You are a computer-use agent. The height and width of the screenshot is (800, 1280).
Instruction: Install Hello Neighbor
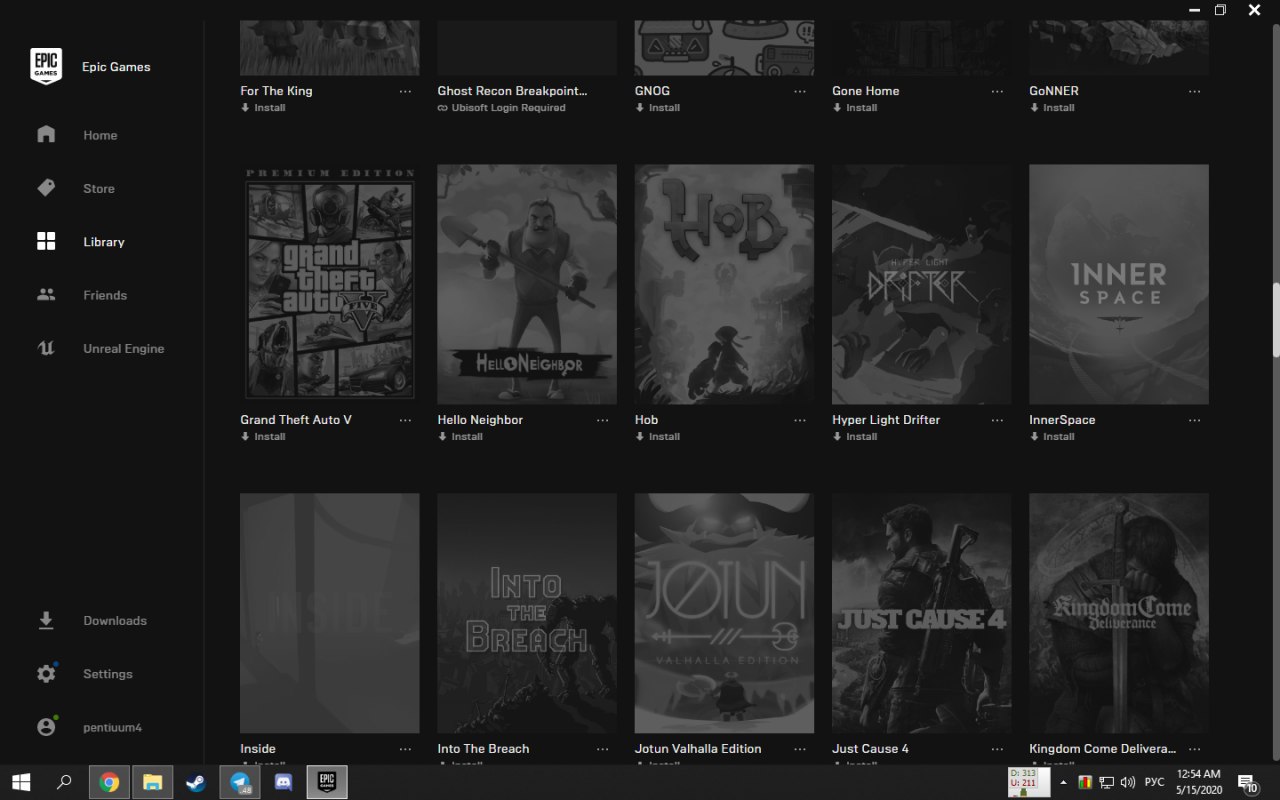pos(460,437)
